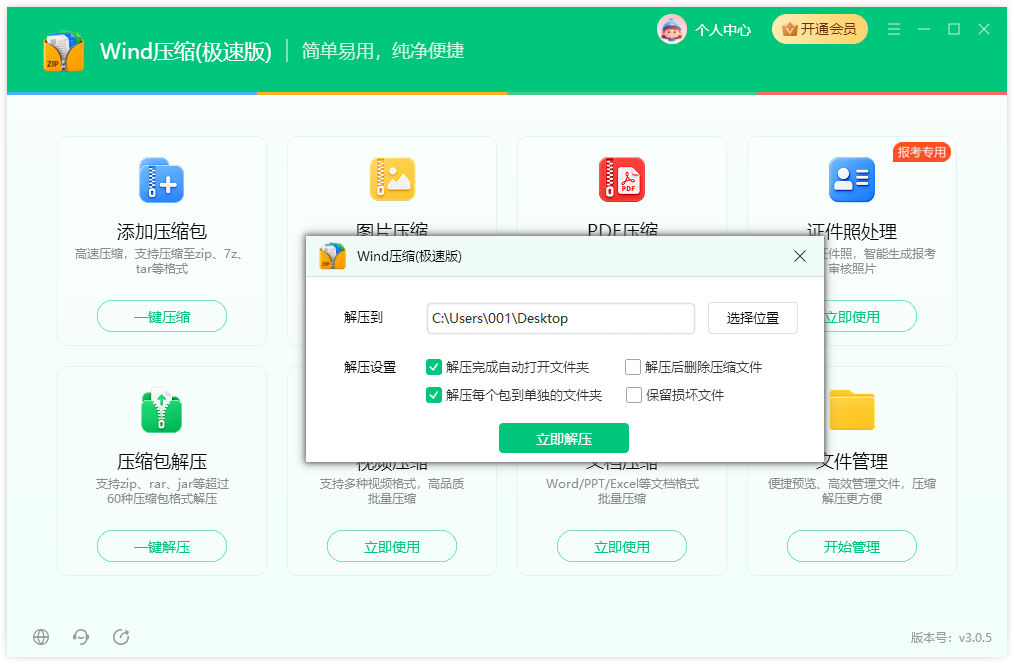Click the 一键压缩 button
This screenshot has width=1014, height=664.
point(162,317)
